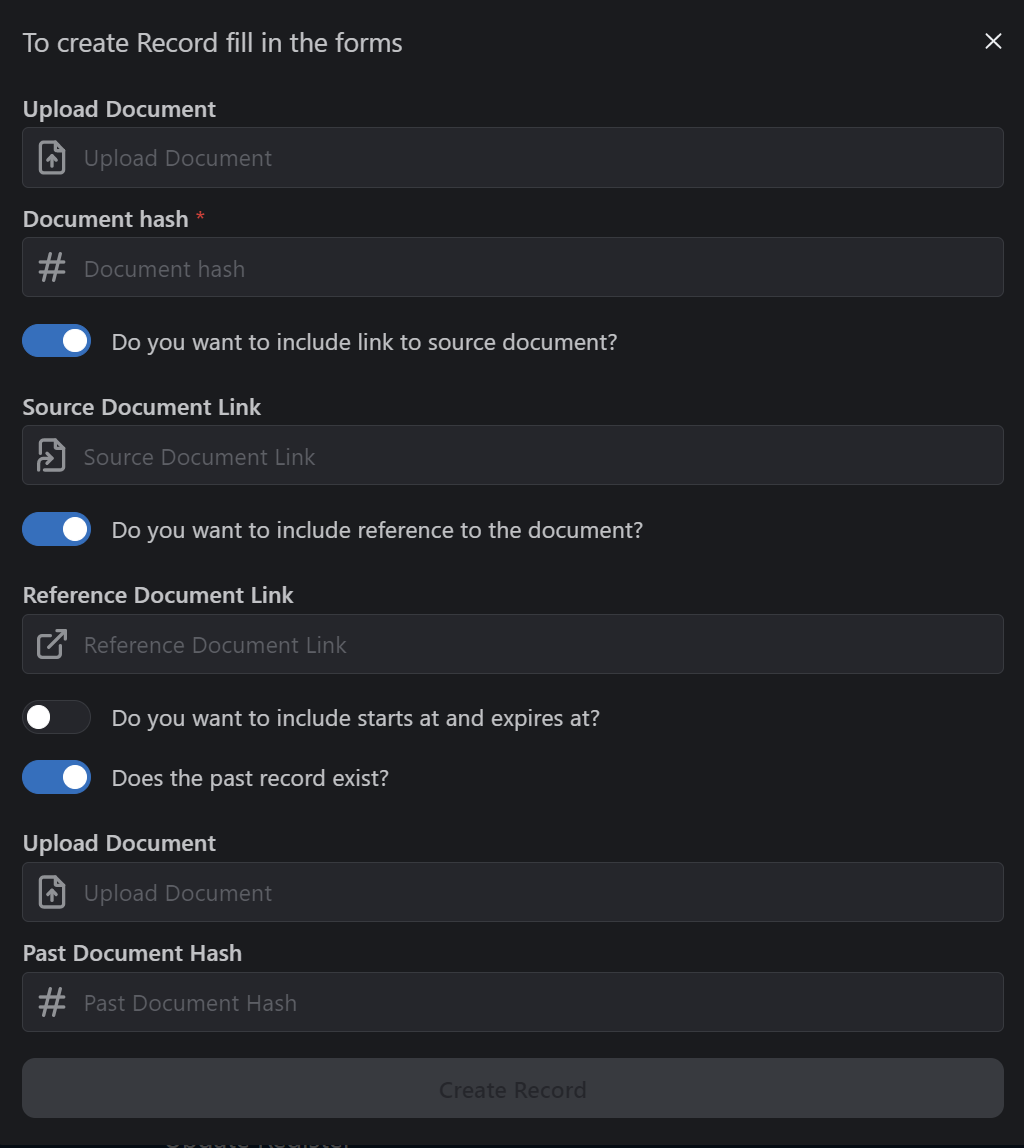The width and height of the screenshot is (1024, 1148).
Task: Switch off the past record exist toggle
Action: [56, 778]
